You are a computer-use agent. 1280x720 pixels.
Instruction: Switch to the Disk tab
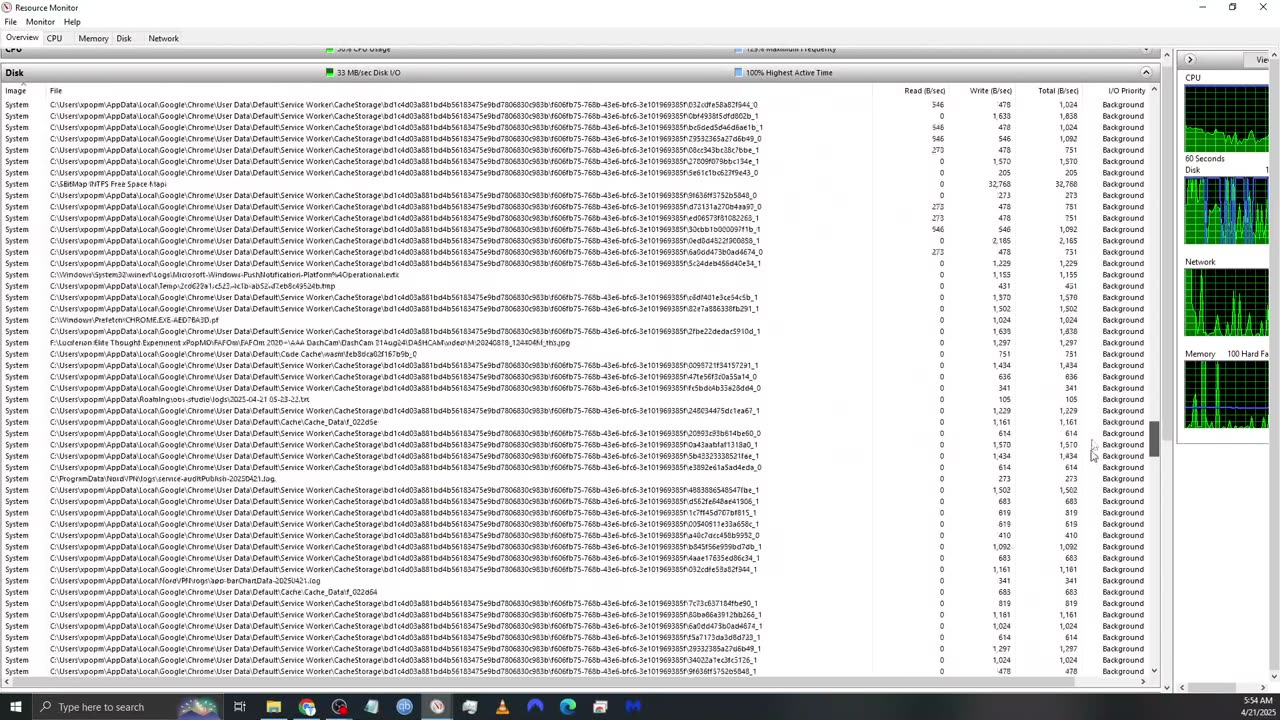coord(124,38)
